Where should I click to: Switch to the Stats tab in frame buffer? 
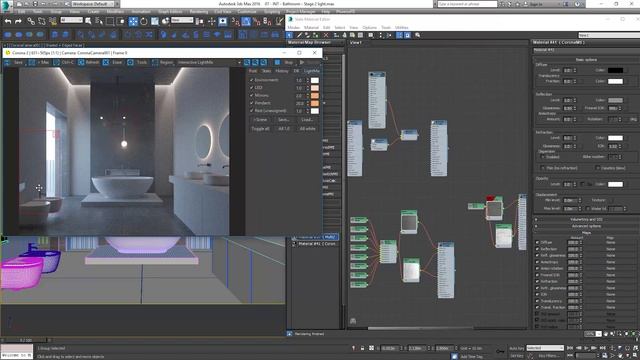[266, 71]
